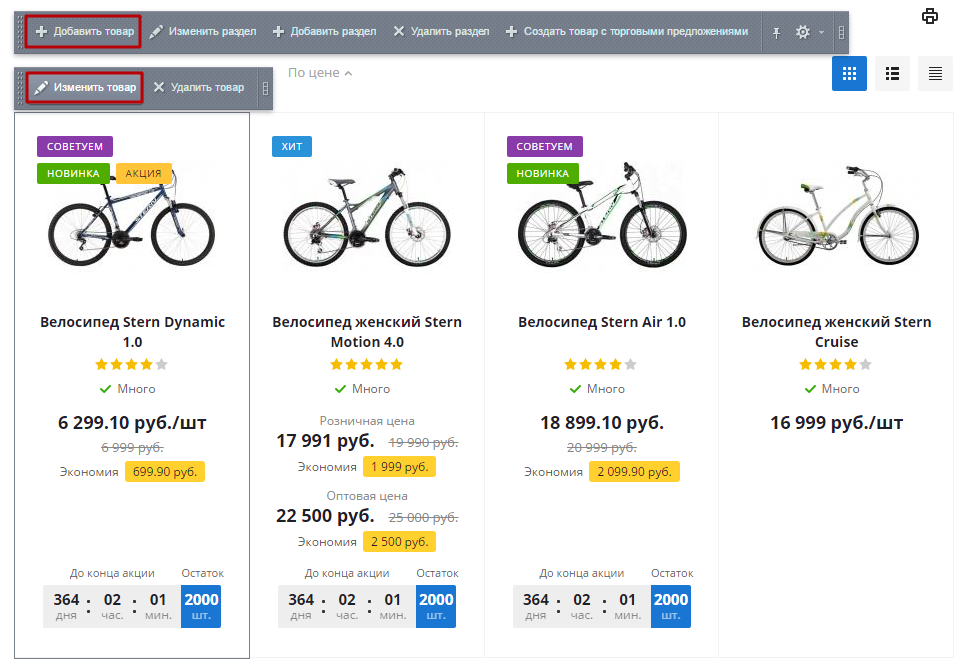Click countdown timer on Stern Motion card
Image resolution: width=972 pixels, height=669 pixels.
[x=347, y=606]
